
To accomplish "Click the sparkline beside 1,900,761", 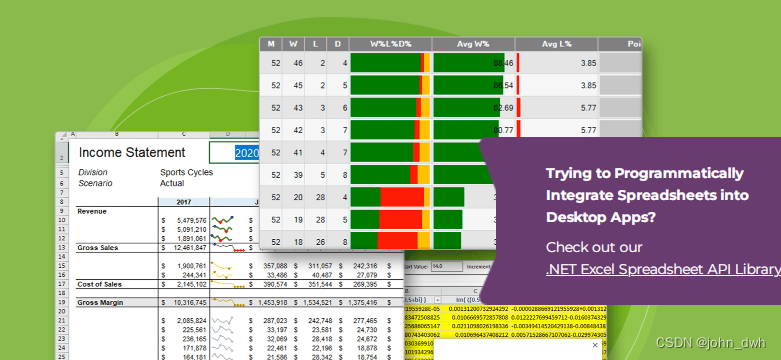I will click(x=222, y=265).
